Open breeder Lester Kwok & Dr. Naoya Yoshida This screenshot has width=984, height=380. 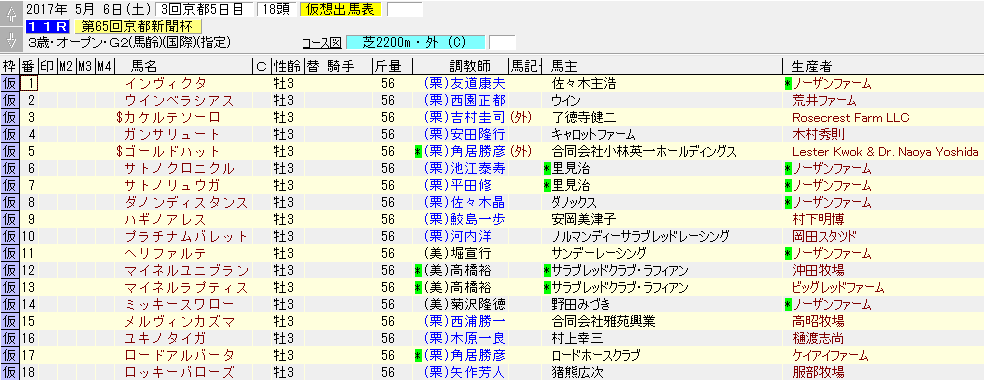point(885,151)
